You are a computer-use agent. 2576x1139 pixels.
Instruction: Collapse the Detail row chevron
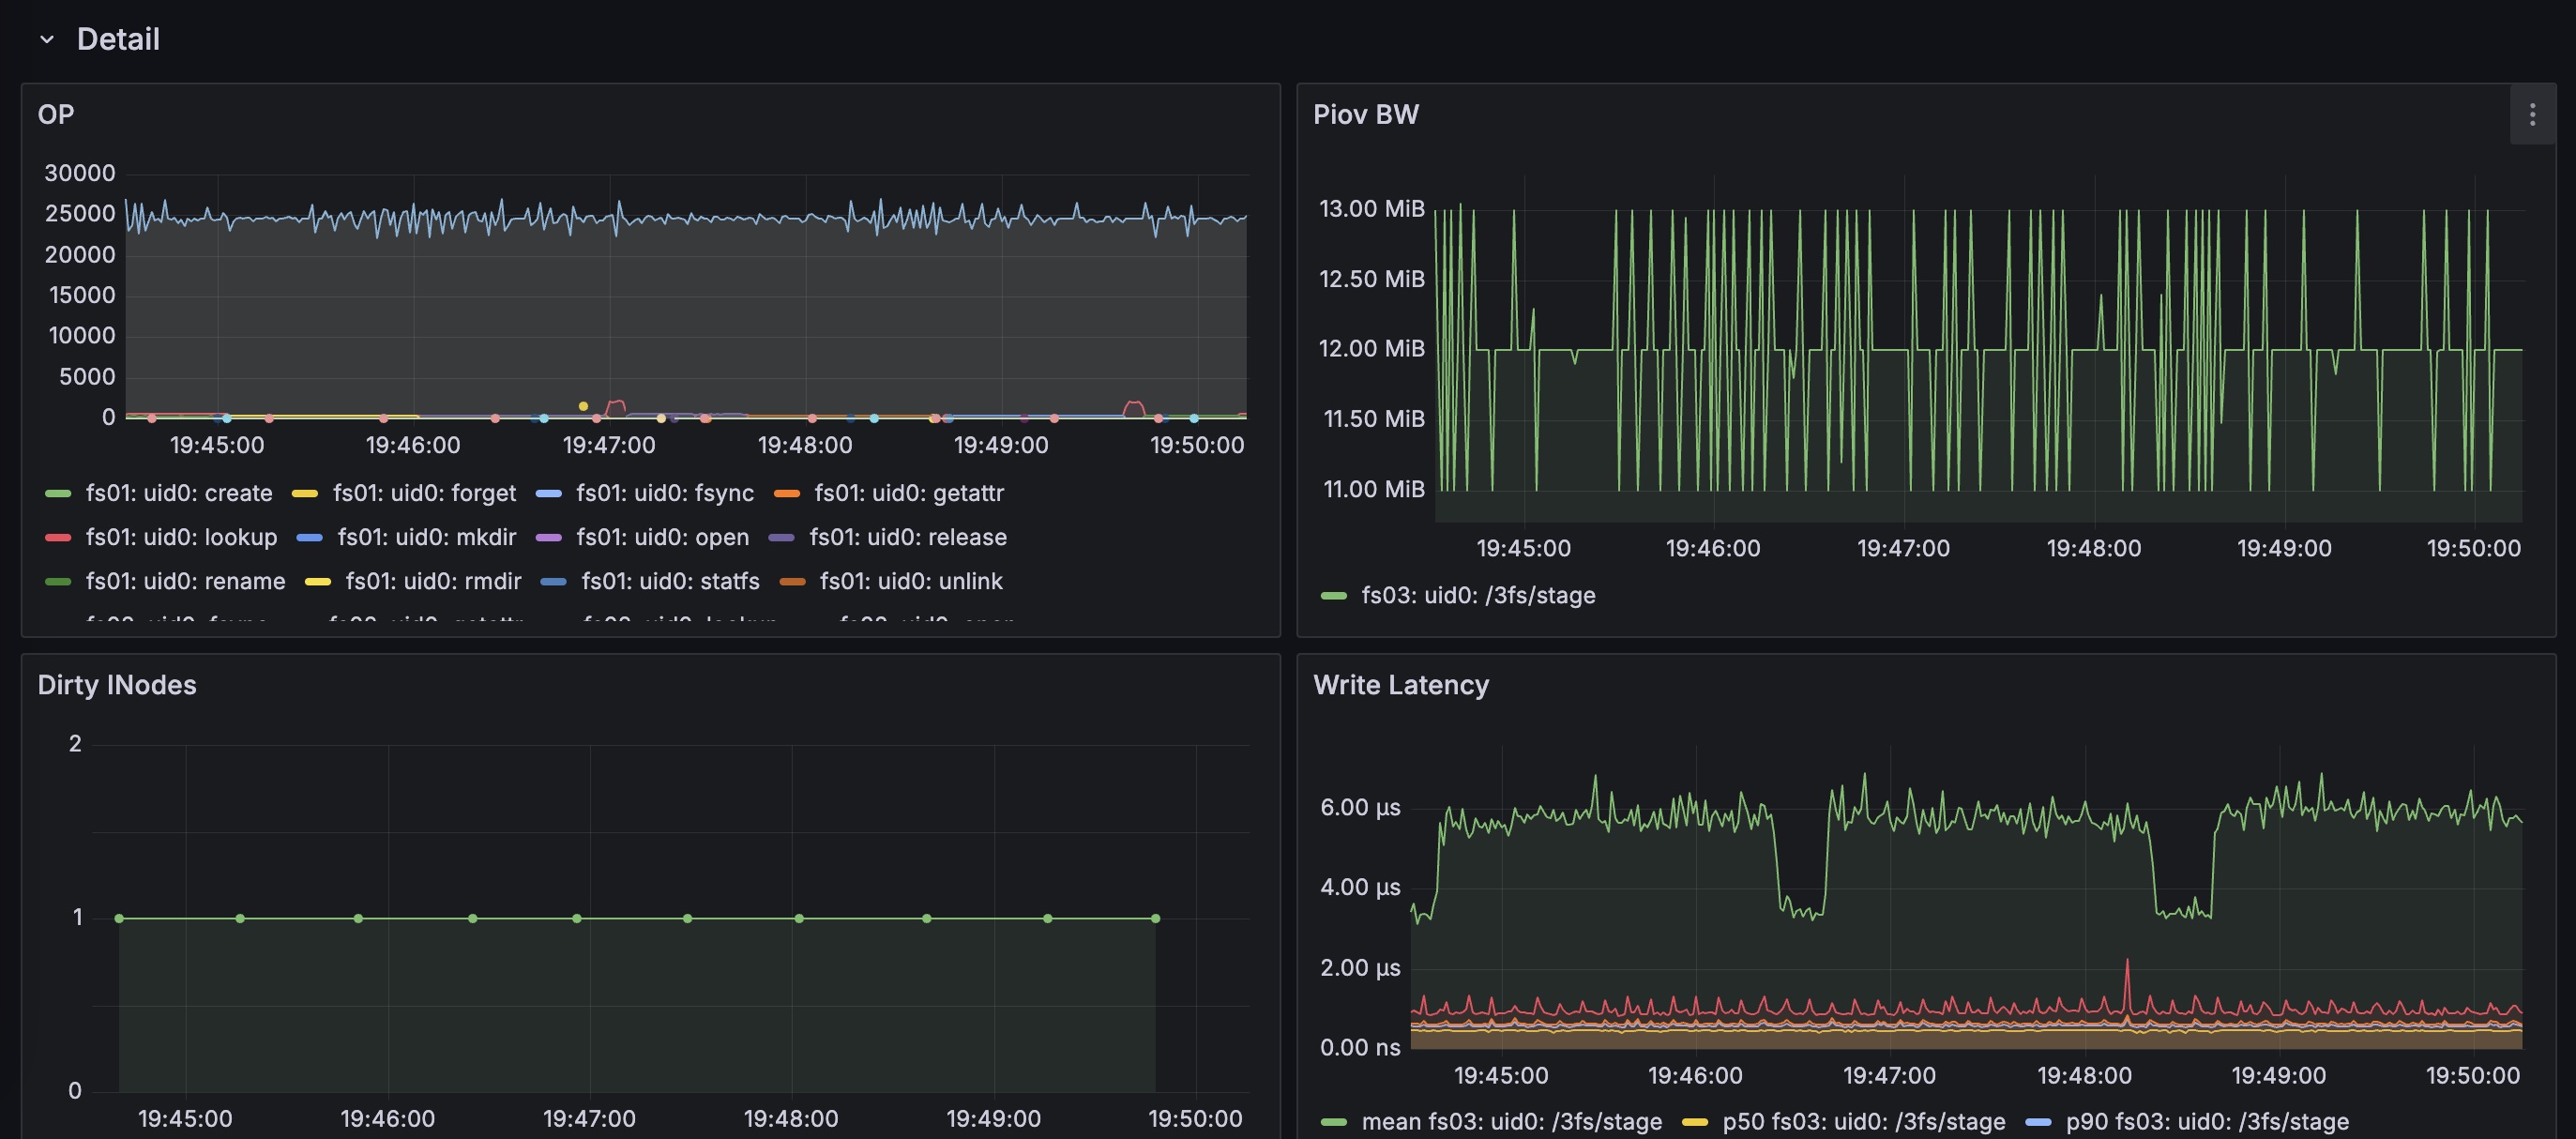pos(46,39)
